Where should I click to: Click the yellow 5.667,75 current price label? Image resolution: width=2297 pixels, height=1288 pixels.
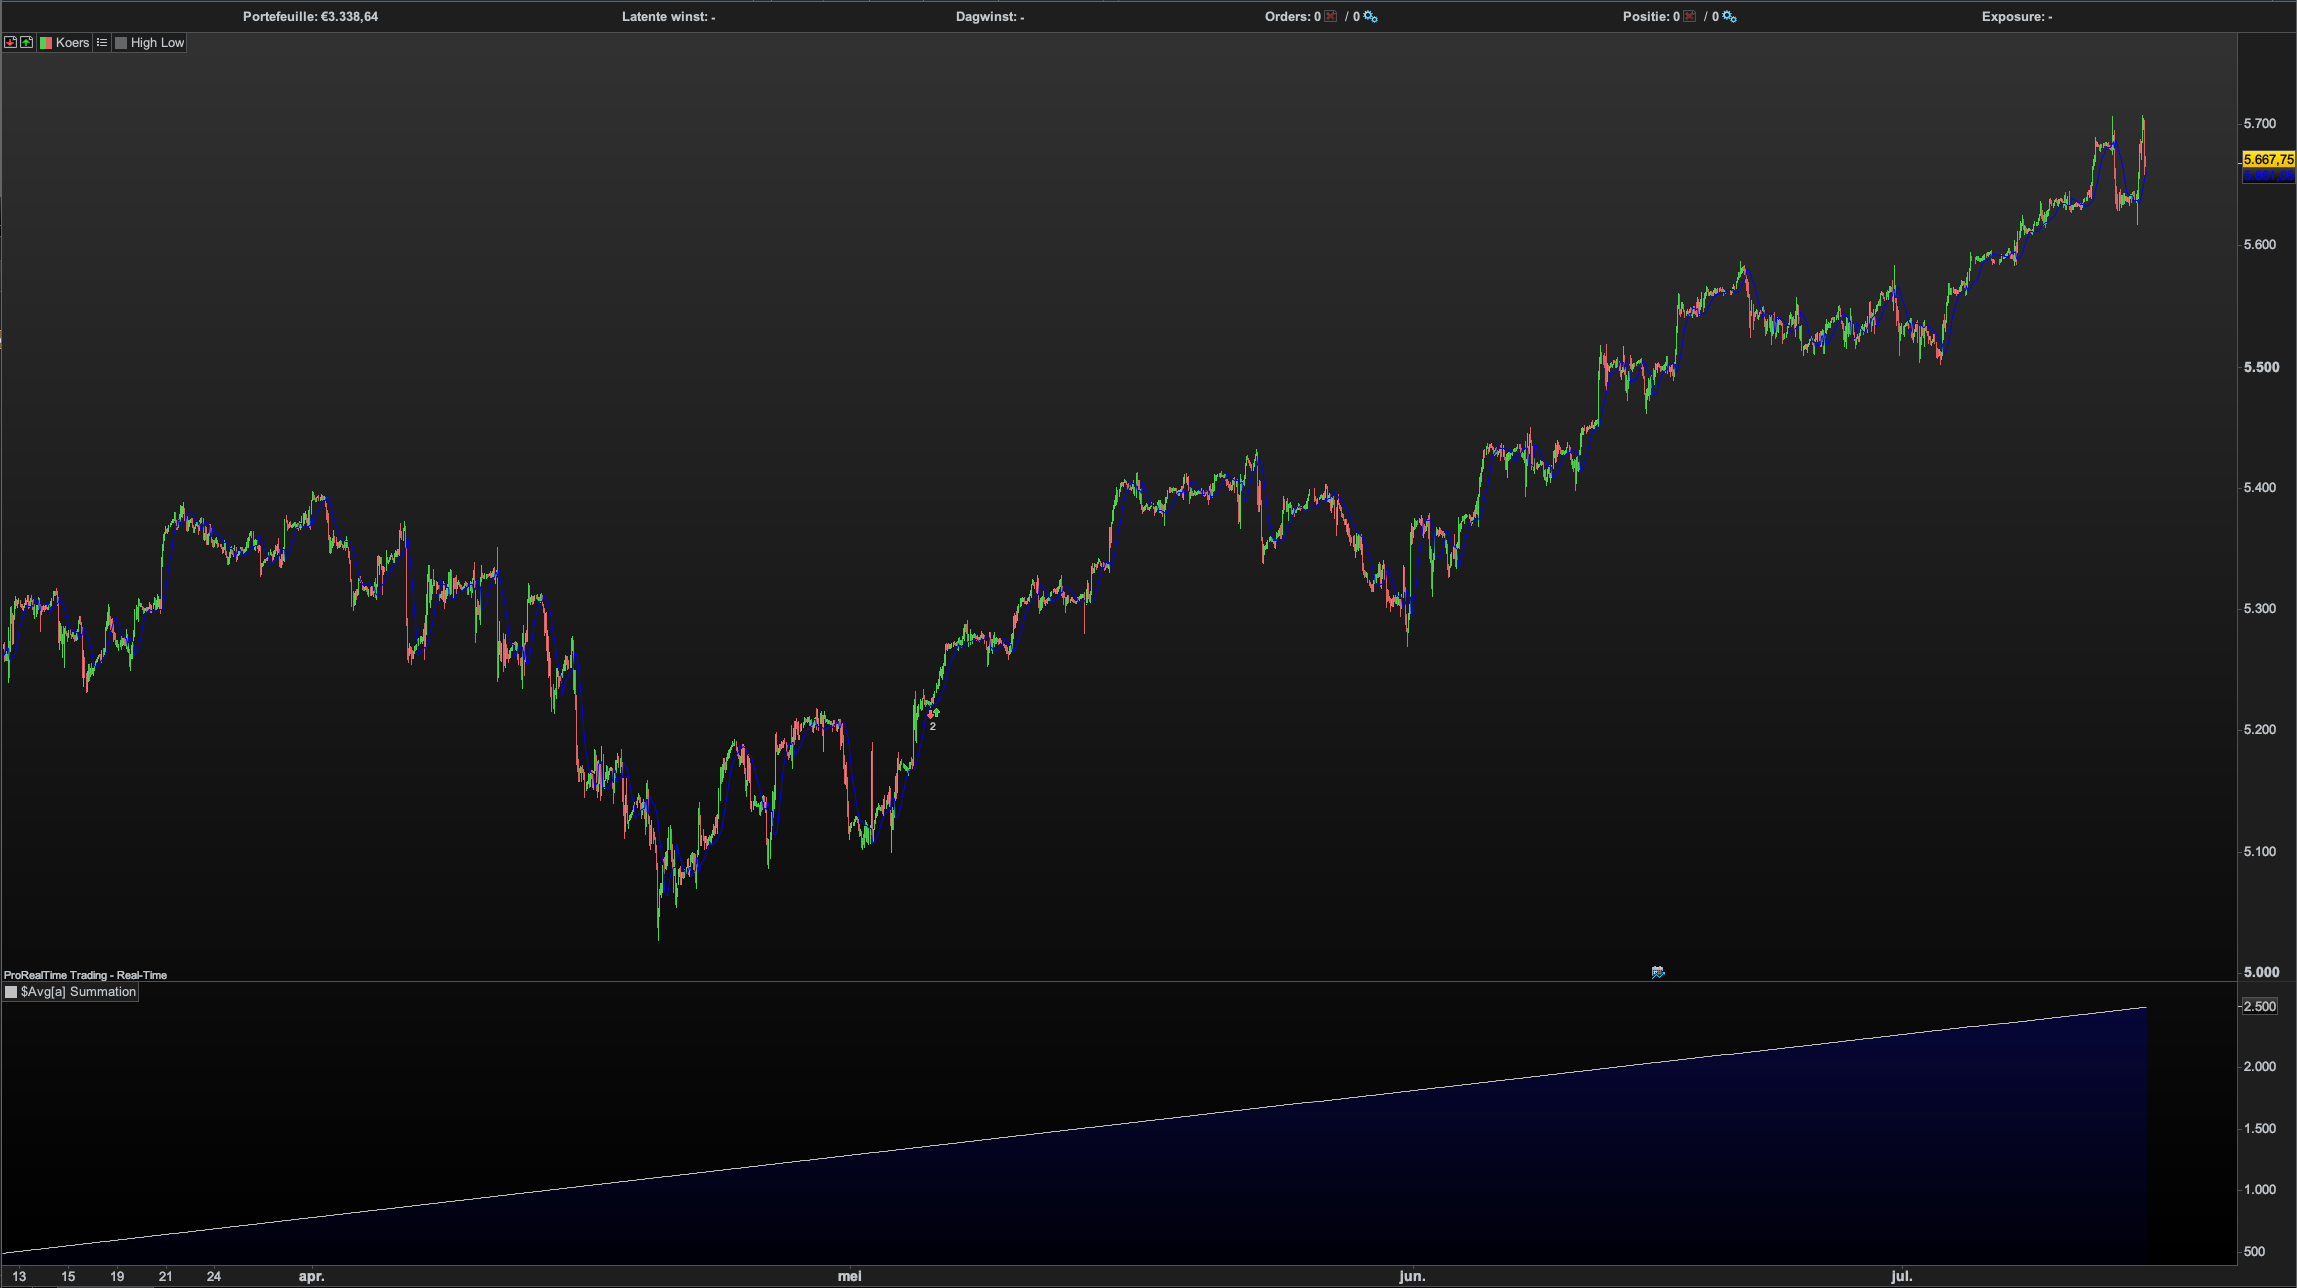[2268, 159]
